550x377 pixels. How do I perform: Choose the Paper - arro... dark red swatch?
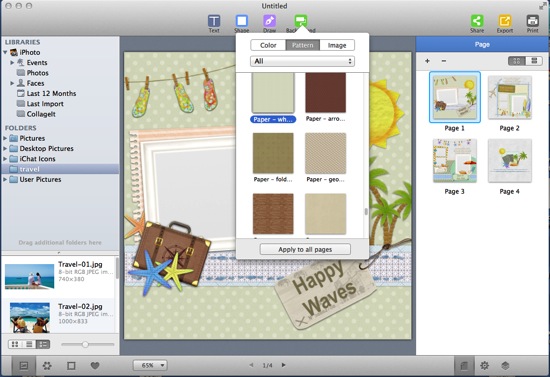[x=326, y=93]
